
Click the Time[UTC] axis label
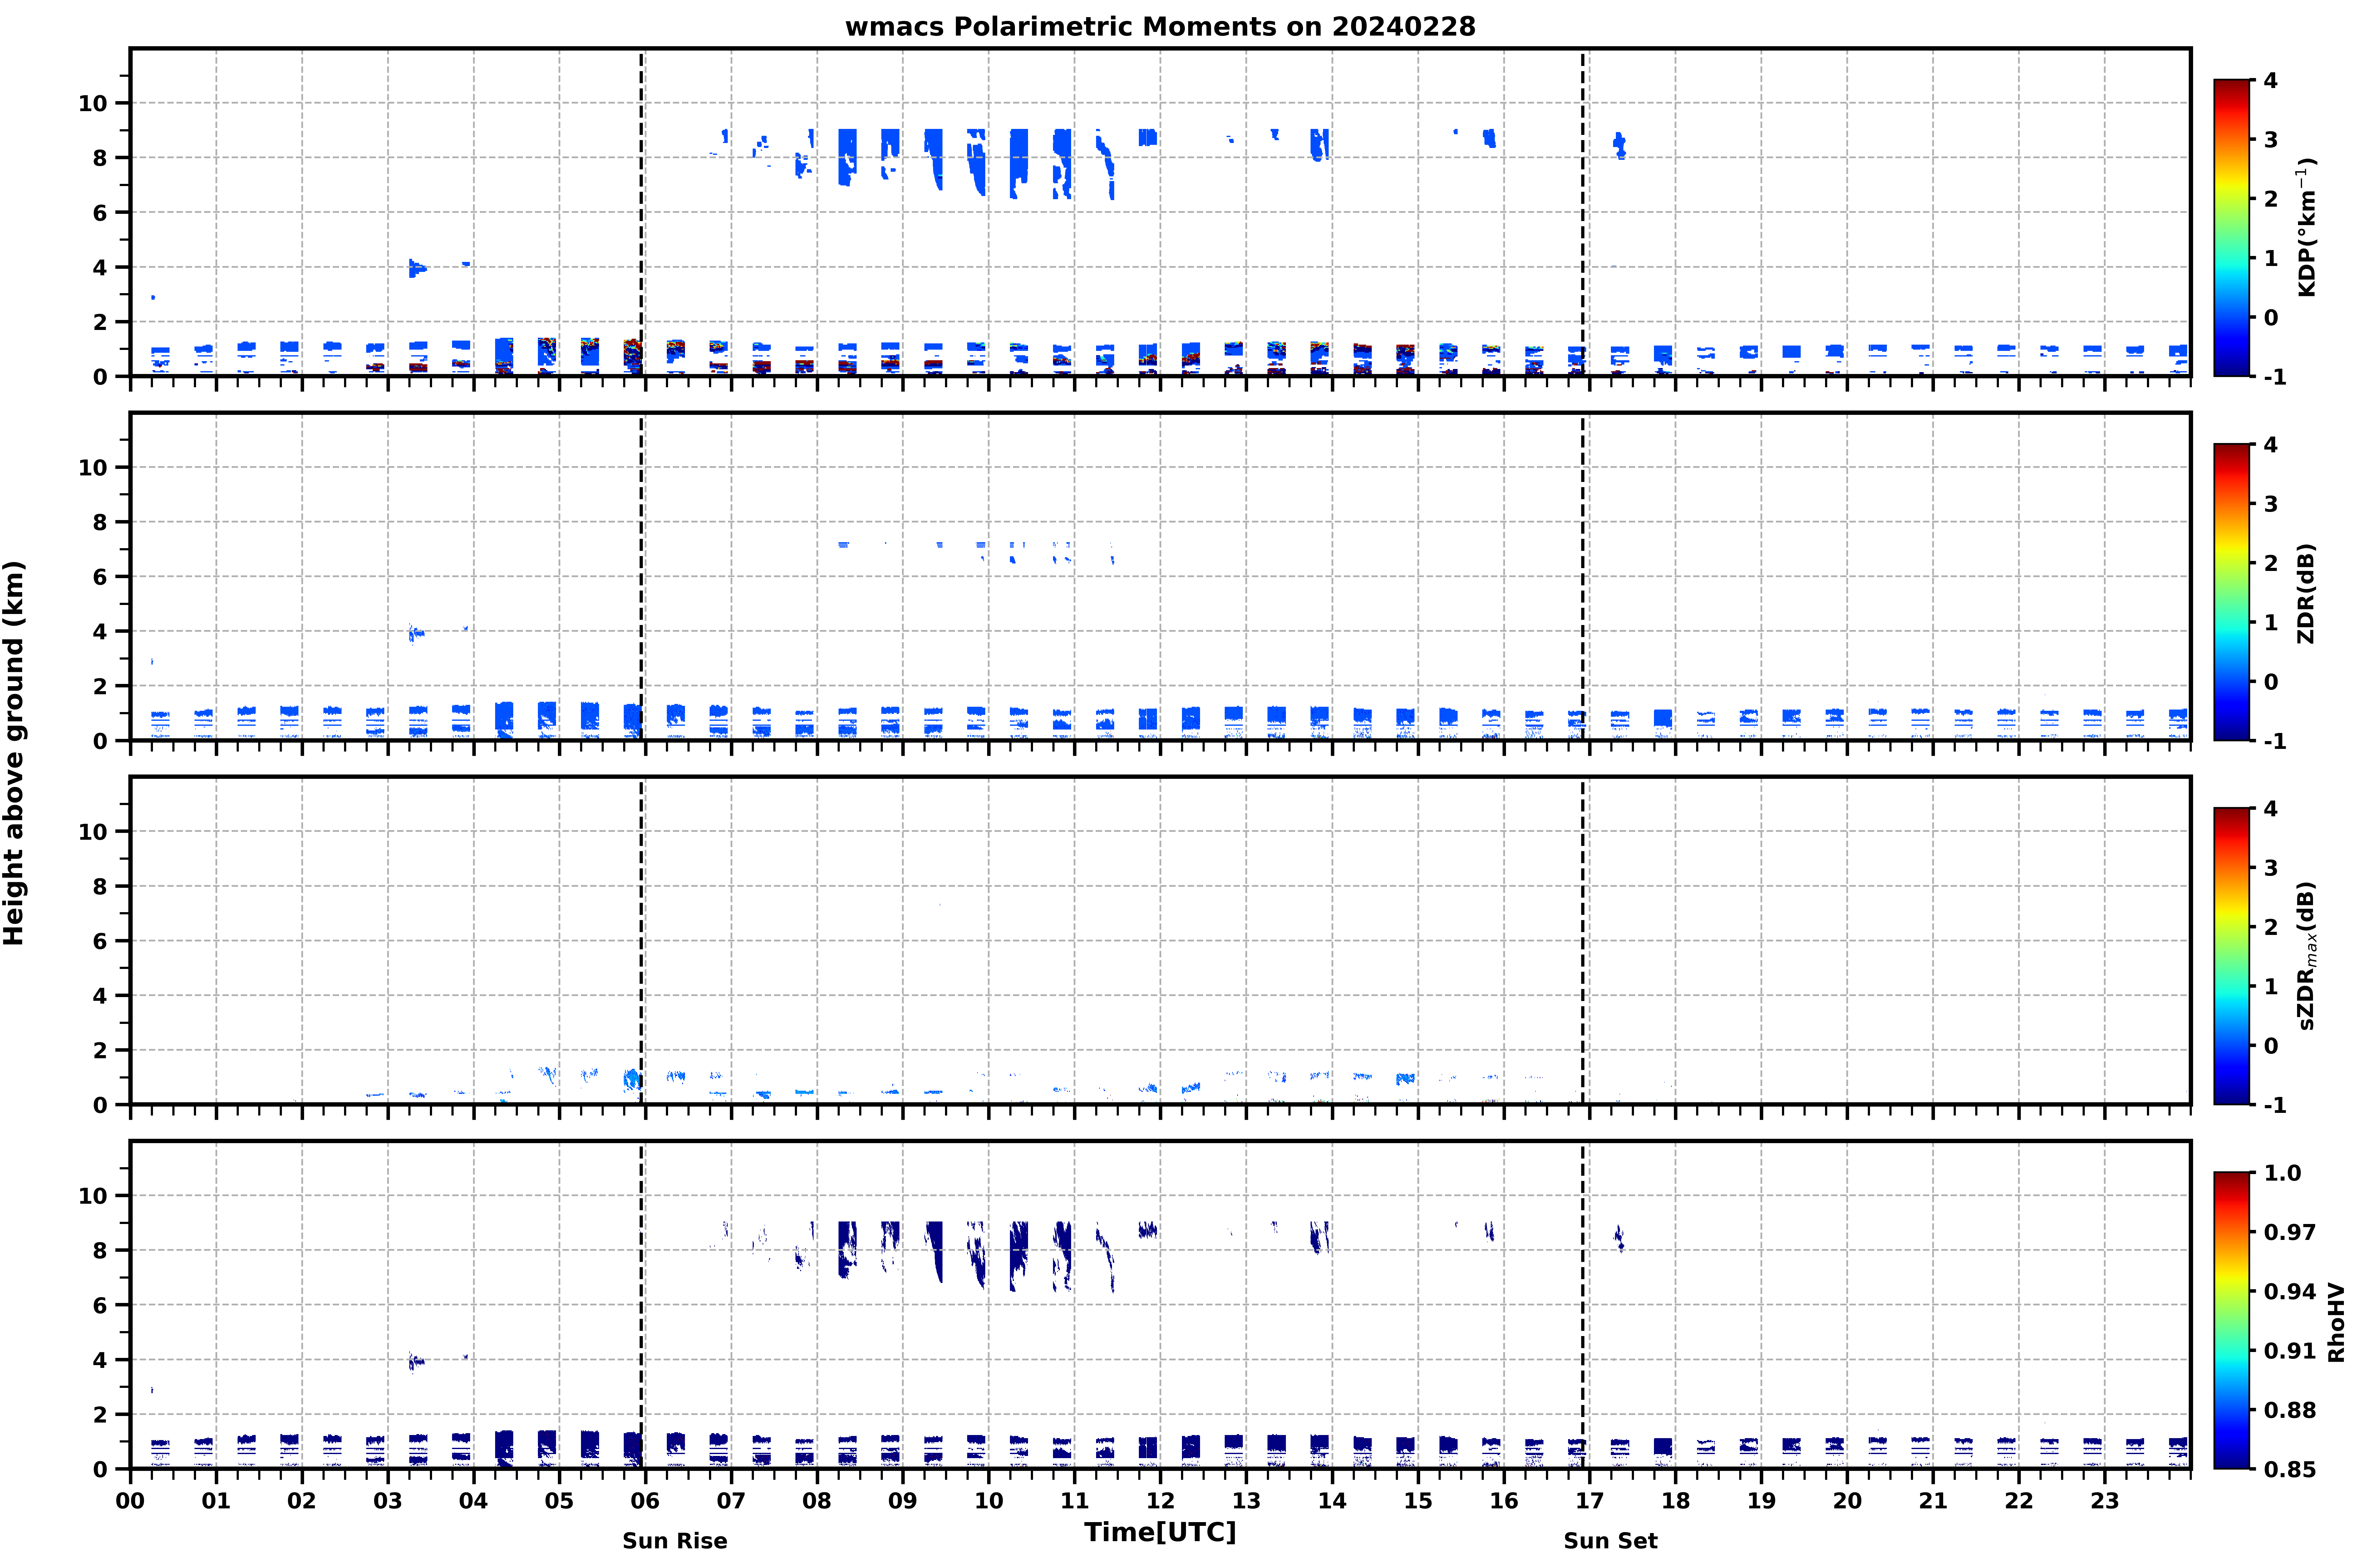(x=1160, y=1532)
